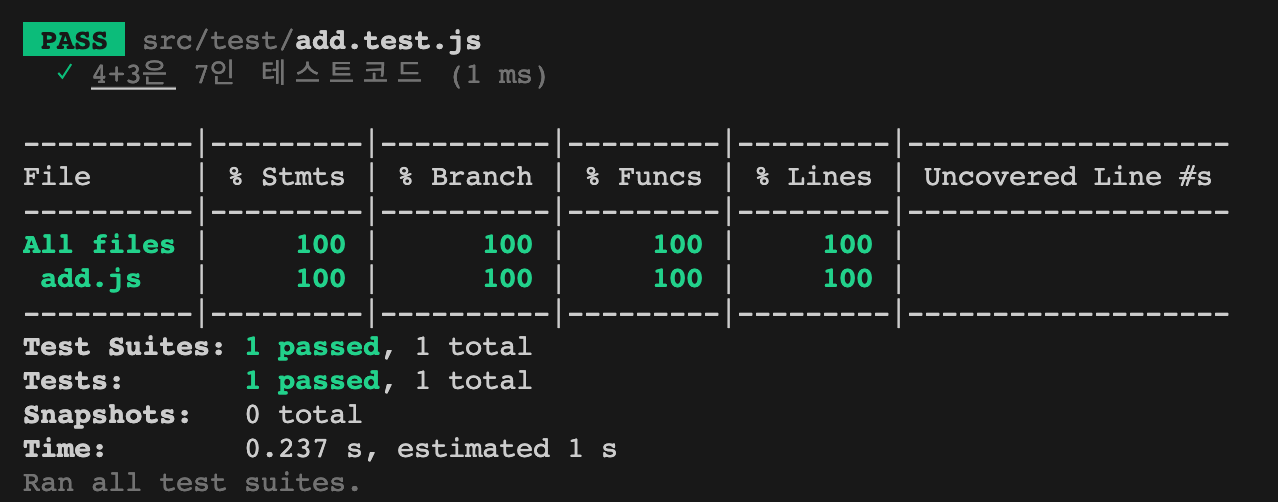1278x502 pixels.
Task: Click the '0.237 s, estimated 1 s' value
Action: (431, 449)
